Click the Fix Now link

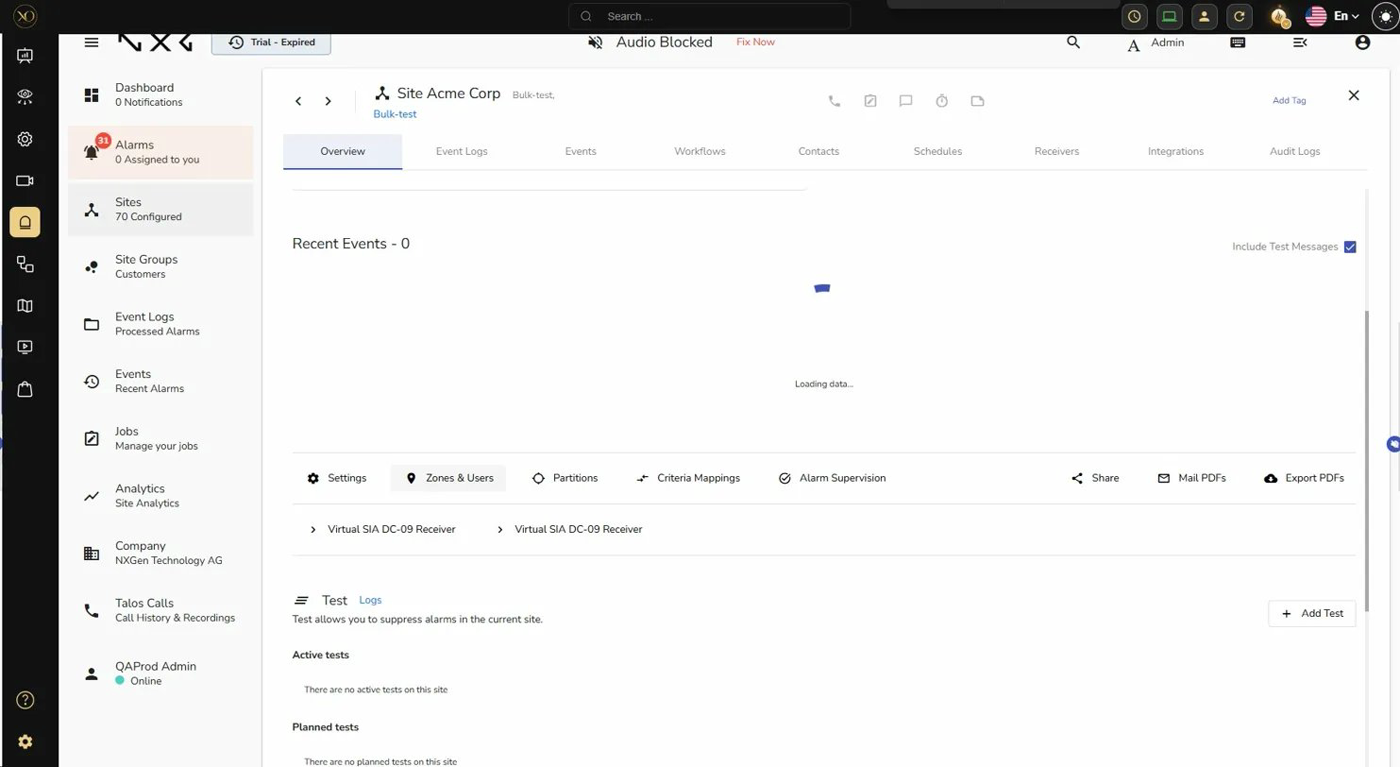pos(755,42)
